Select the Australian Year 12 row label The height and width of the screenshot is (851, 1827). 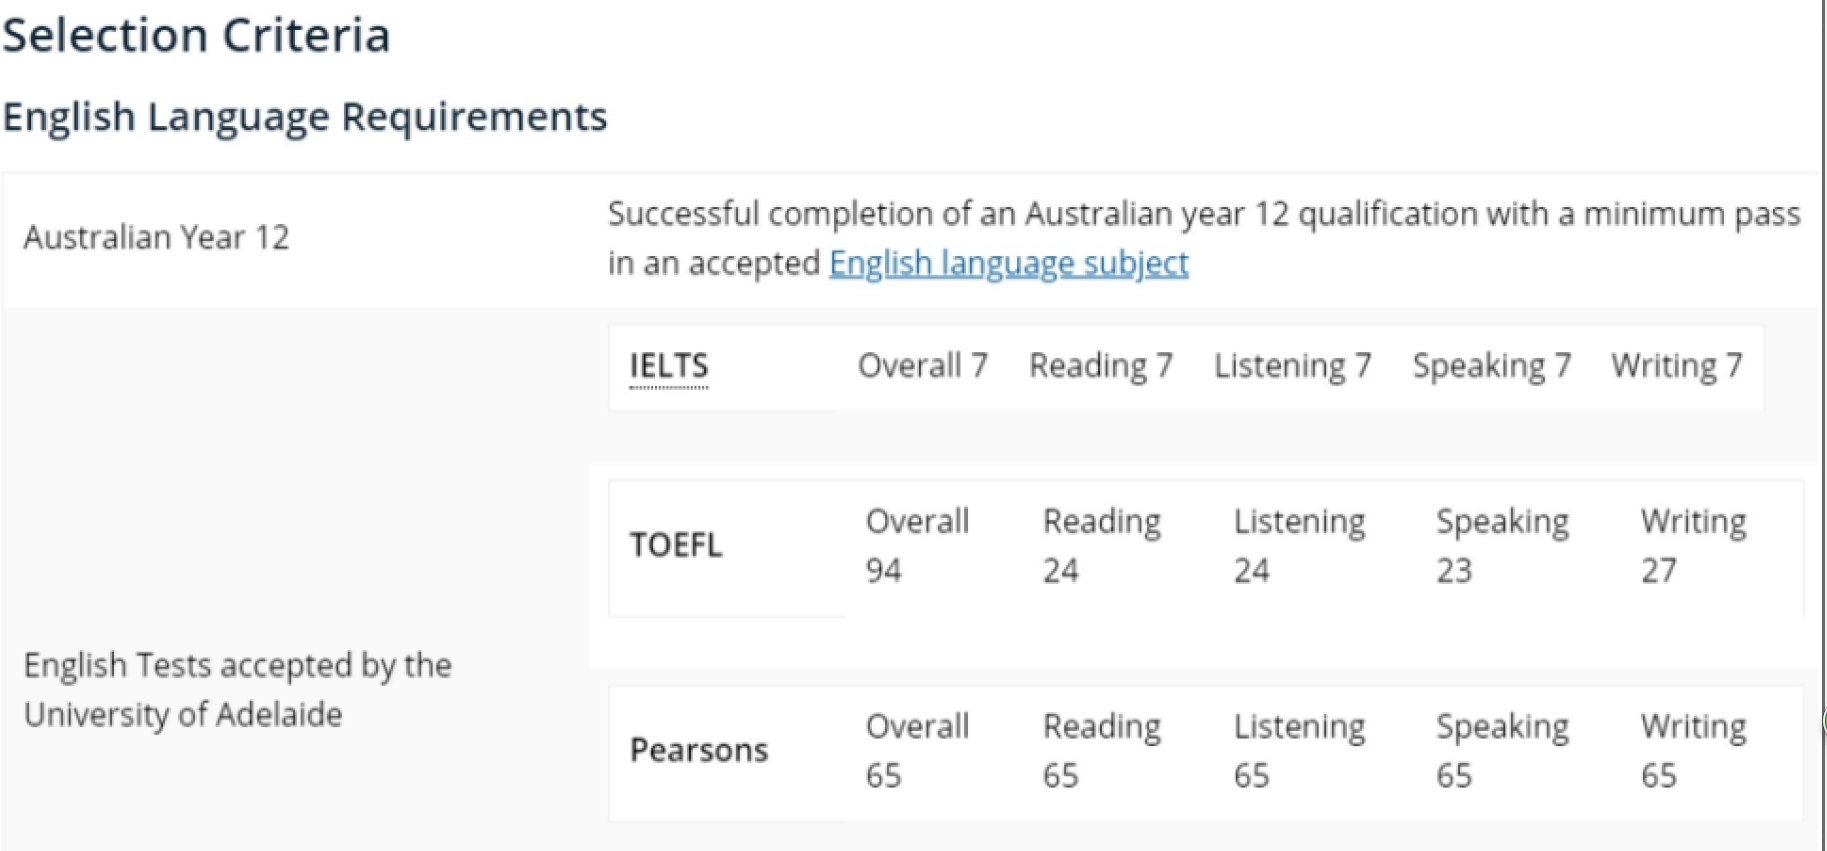click(156, 237)
